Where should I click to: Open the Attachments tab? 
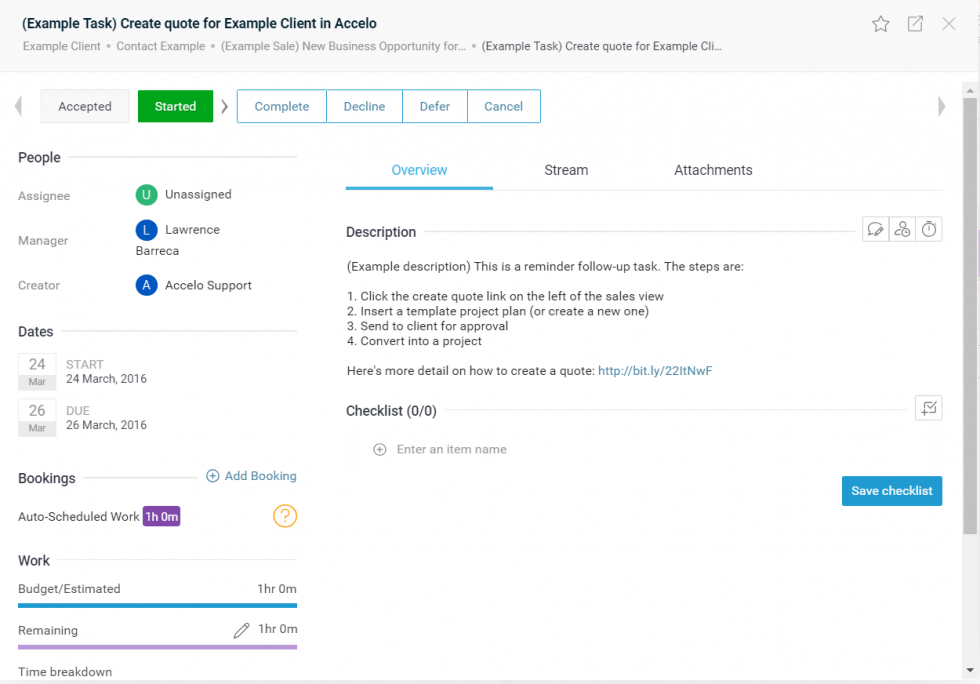(x=713, y=170)
